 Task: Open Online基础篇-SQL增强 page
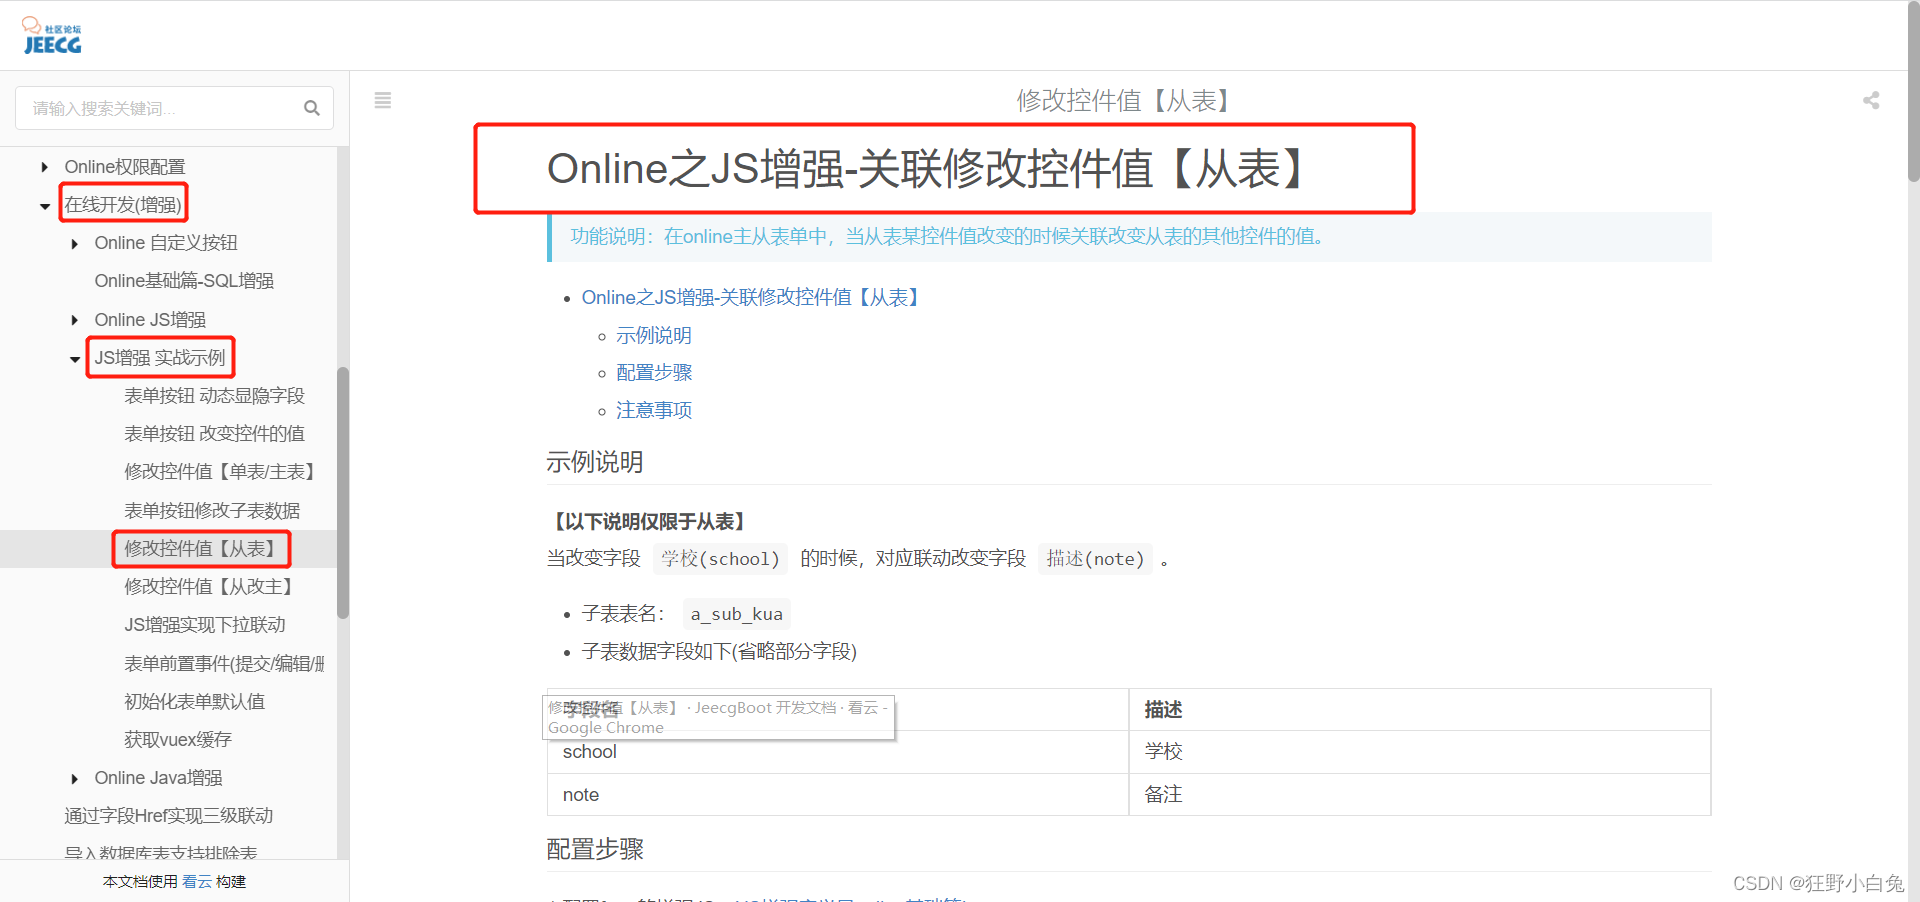(184, 281)
